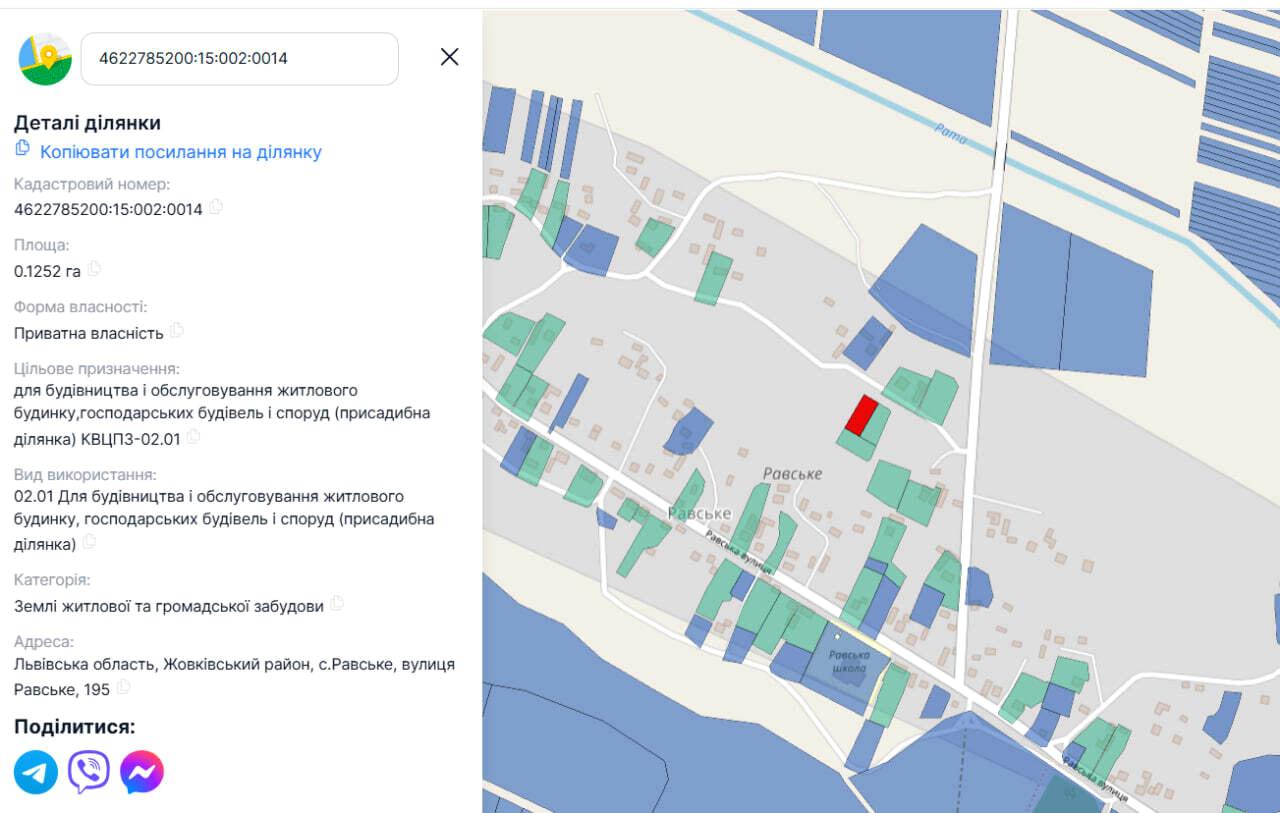The width and height of the screenshot is (1280, 813).
Task: Click the cadastral number search field
Action: pyautogui.click(x=238, y=59)
